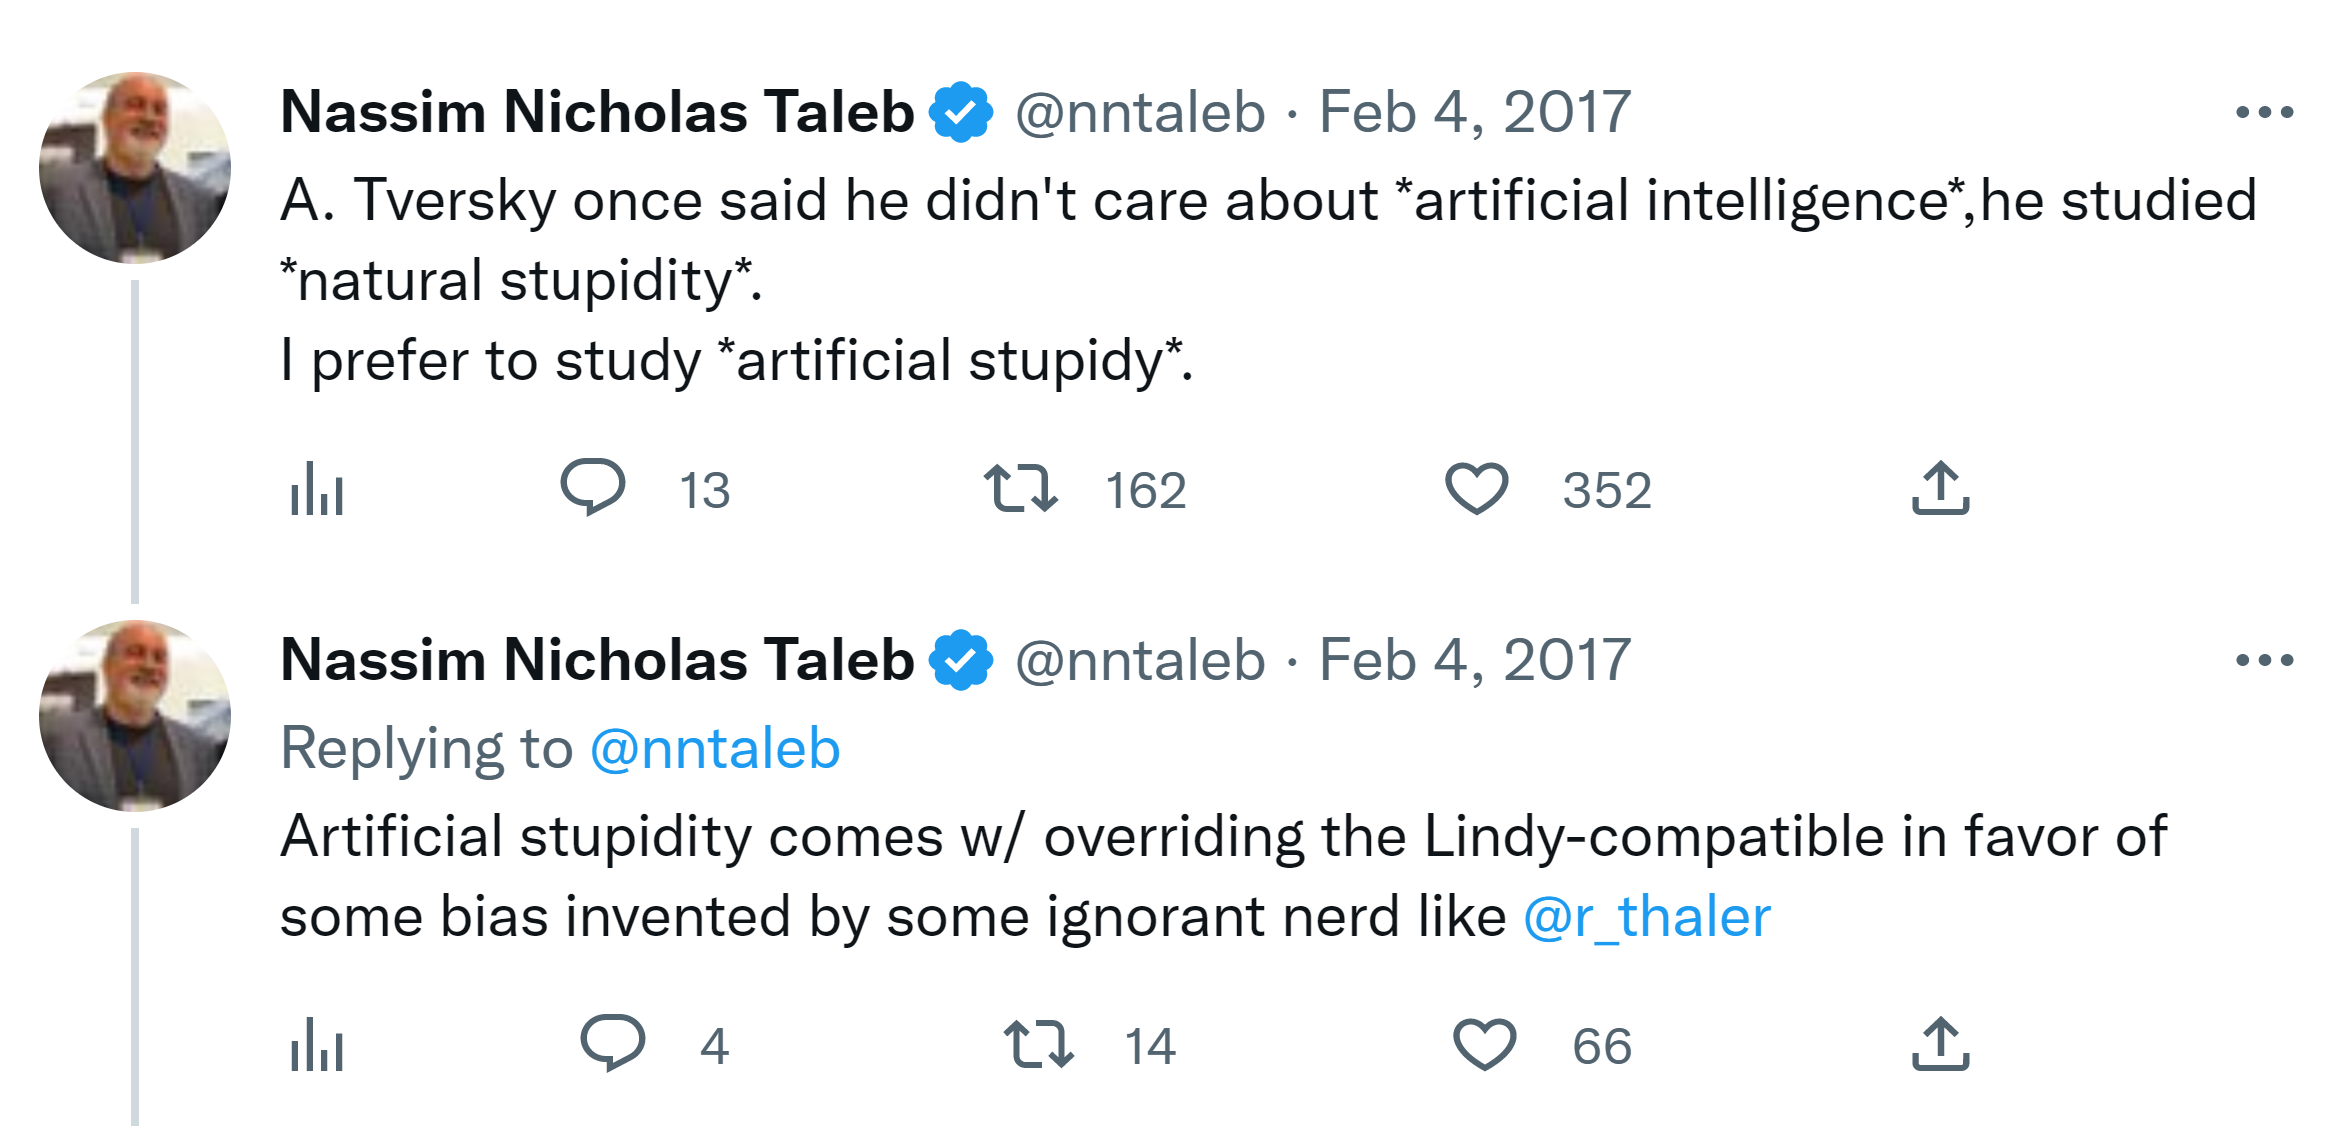Share the first tweet about natural stupidity
Screen dimensions: 2337x1126
click(x=1940, y=488)
